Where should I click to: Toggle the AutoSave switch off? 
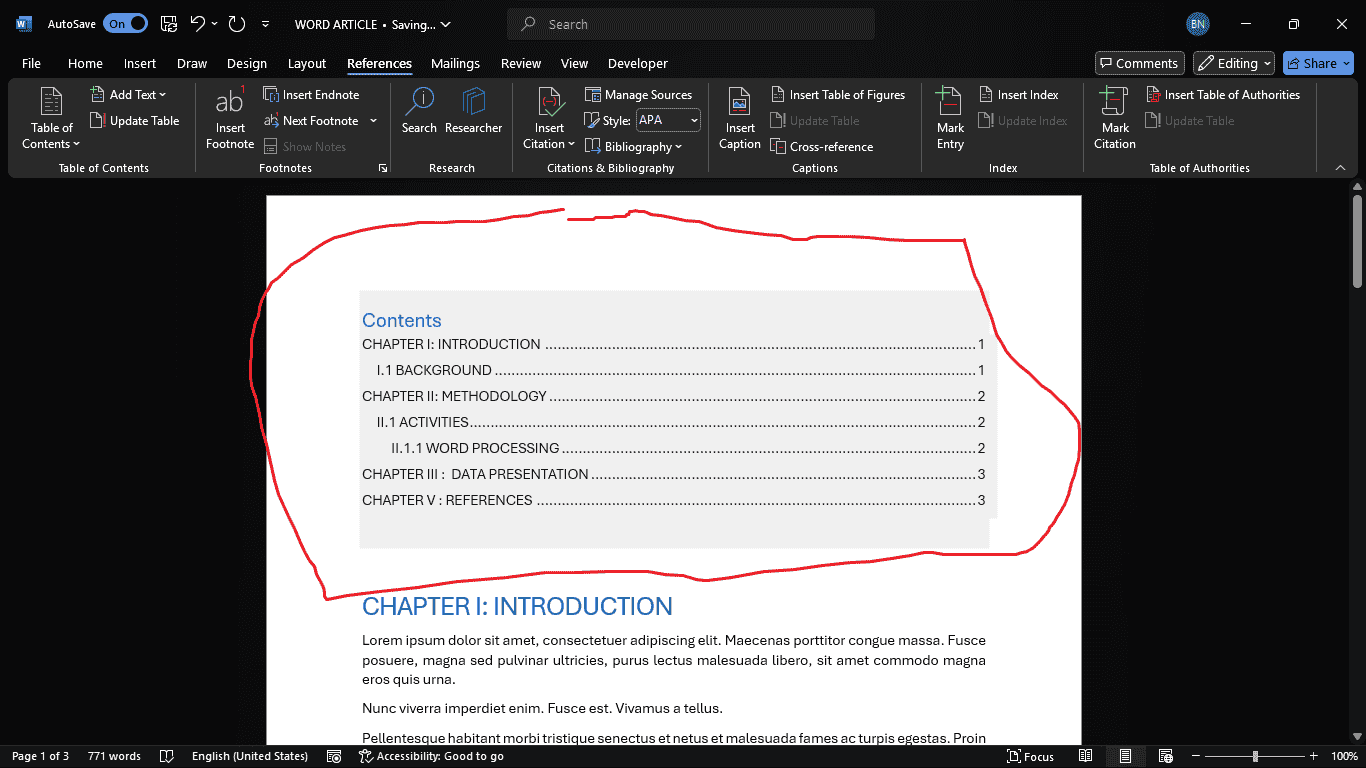(125, 24)
